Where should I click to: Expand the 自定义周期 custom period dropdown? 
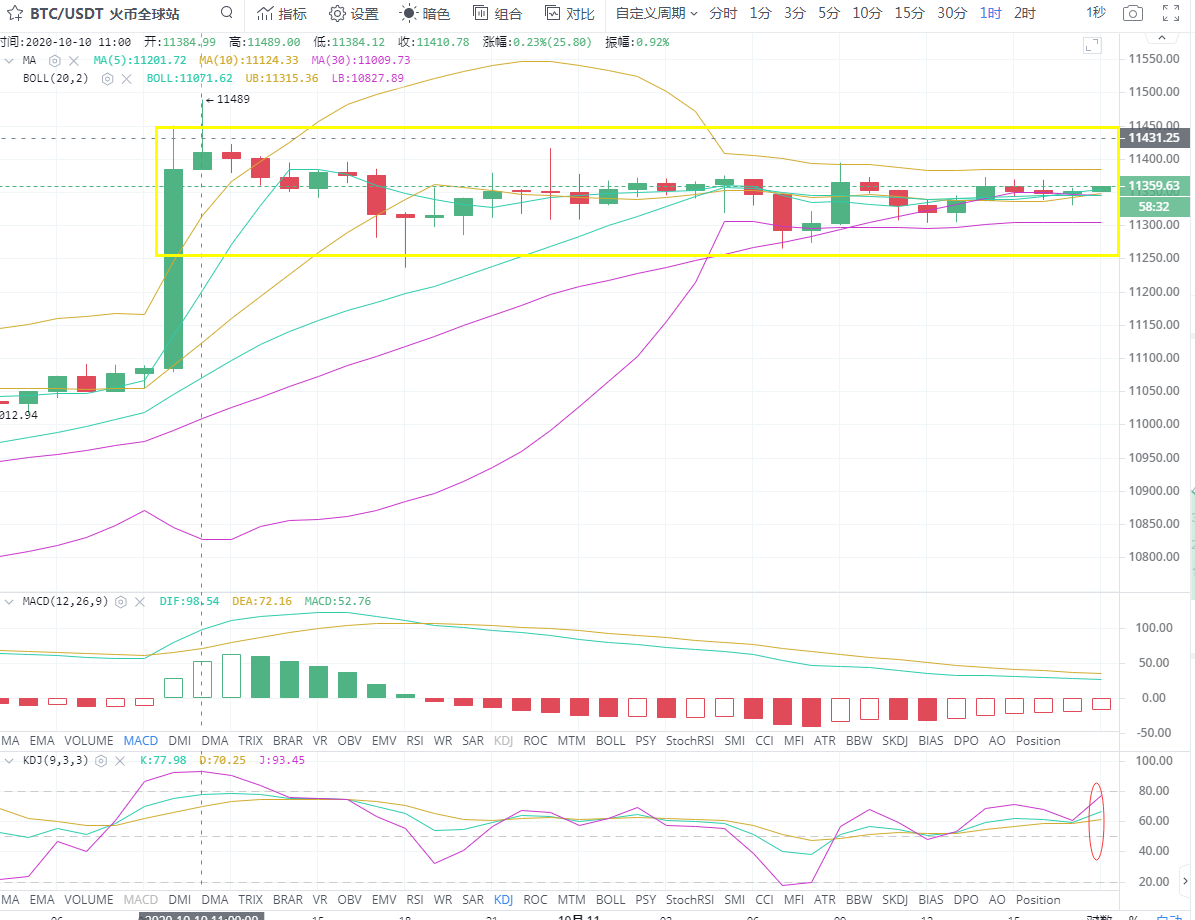coord(656,13)
